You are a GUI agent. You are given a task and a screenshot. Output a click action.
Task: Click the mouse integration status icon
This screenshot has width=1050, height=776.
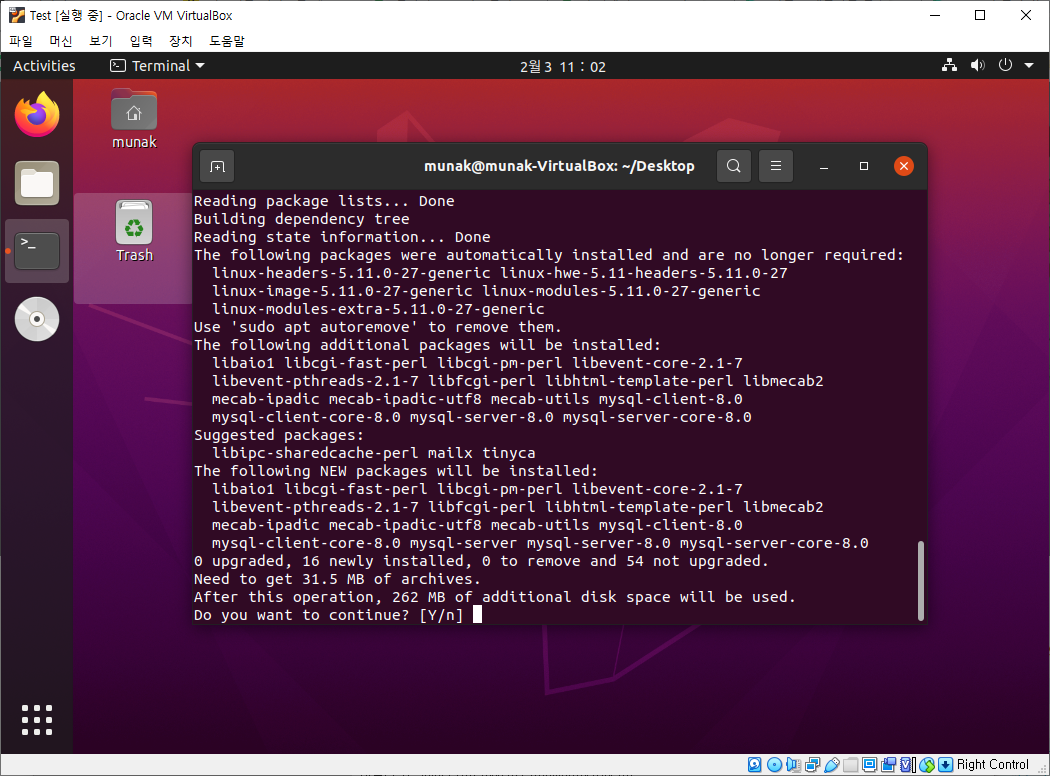[x=927, y=764]
